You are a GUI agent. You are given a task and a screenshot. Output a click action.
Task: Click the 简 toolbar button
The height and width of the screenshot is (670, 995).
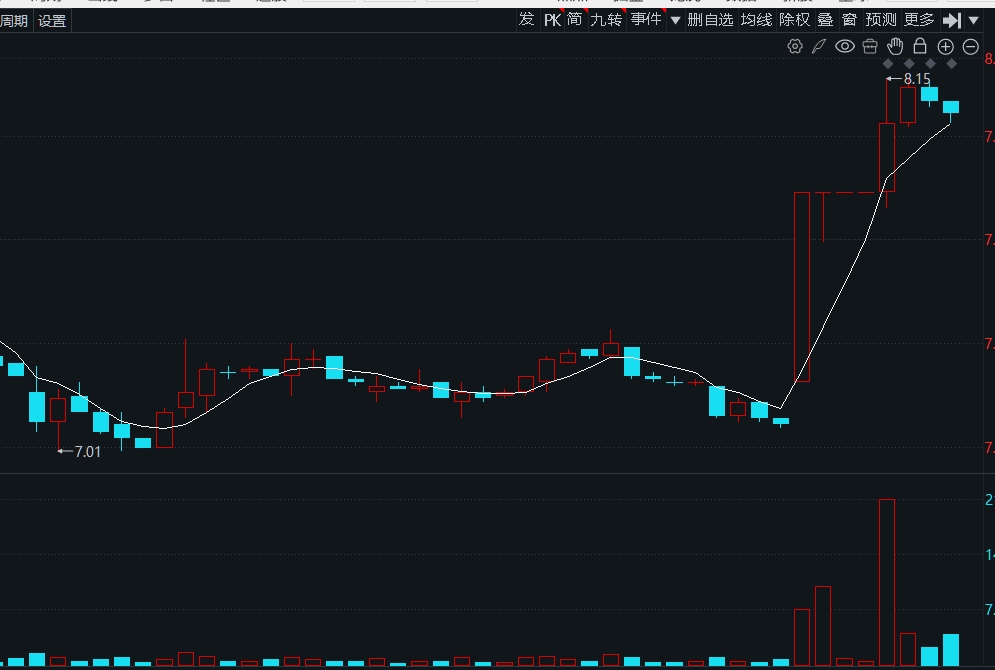point(575,20)
